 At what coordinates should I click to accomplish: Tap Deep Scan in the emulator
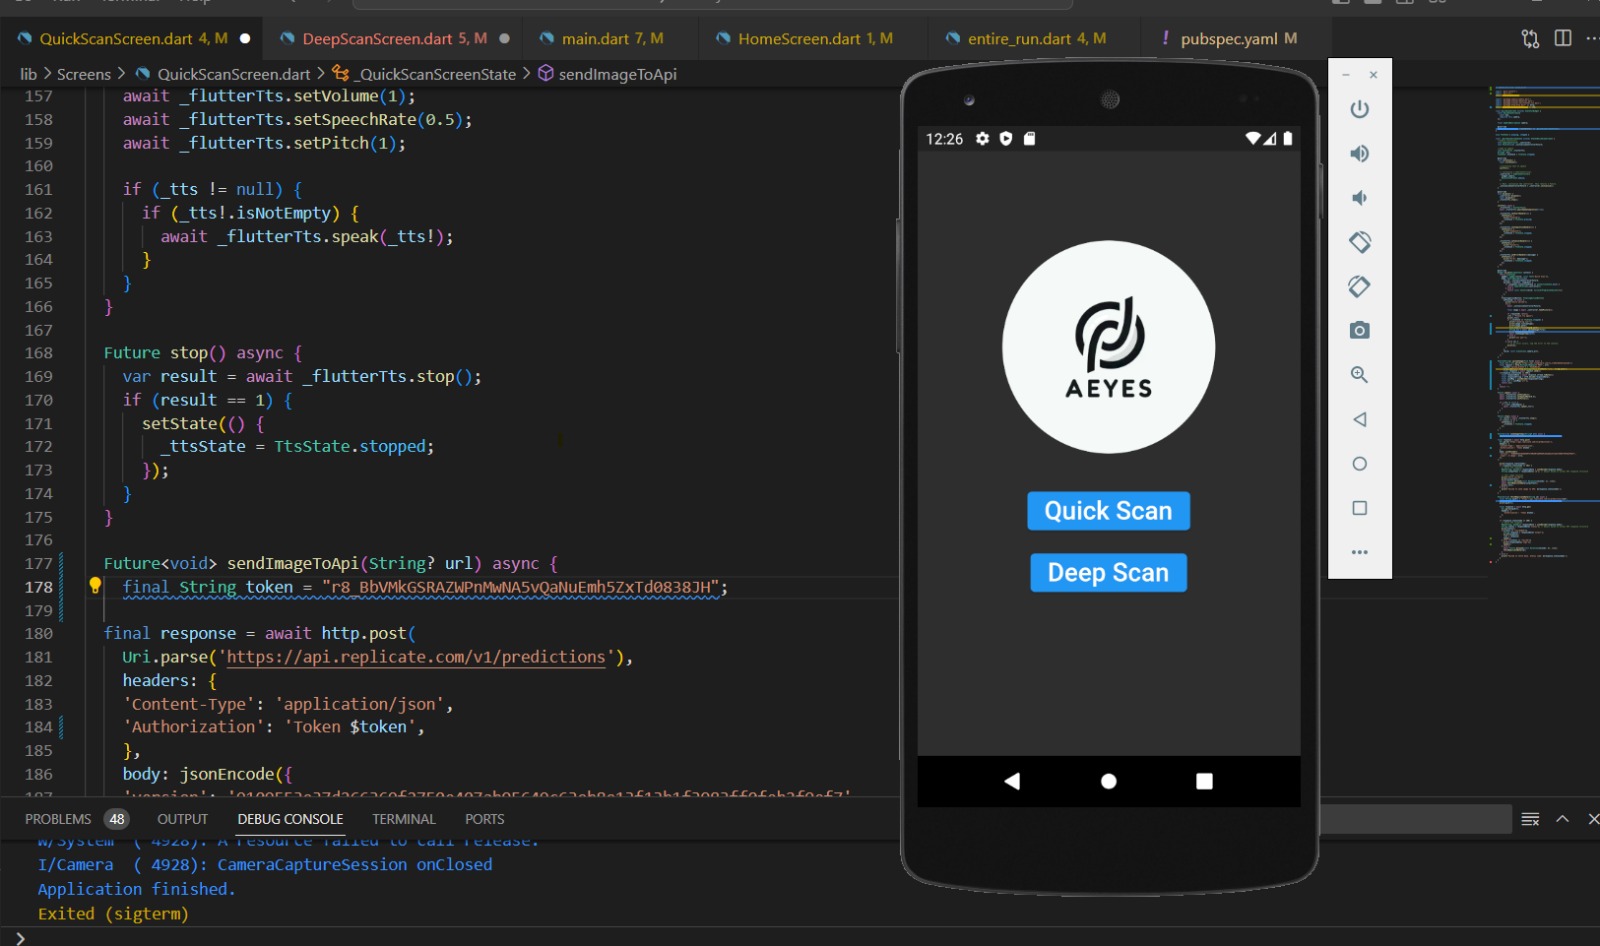click(1108, 573)
